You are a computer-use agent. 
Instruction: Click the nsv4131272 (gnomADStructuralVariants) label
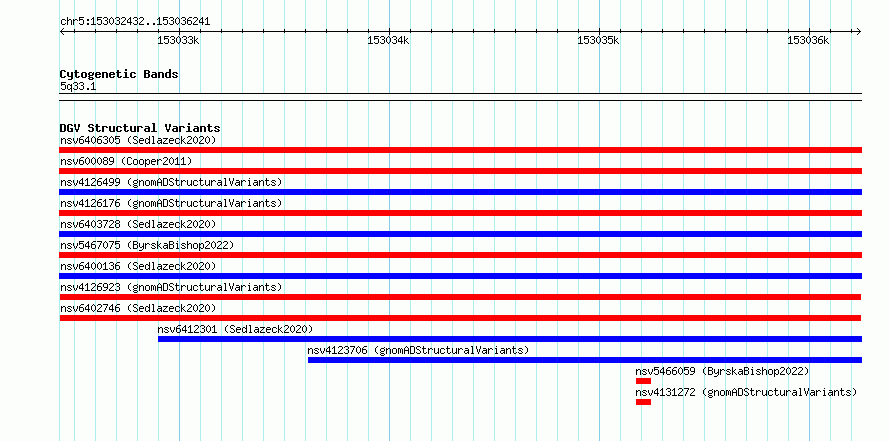[746, 392]
